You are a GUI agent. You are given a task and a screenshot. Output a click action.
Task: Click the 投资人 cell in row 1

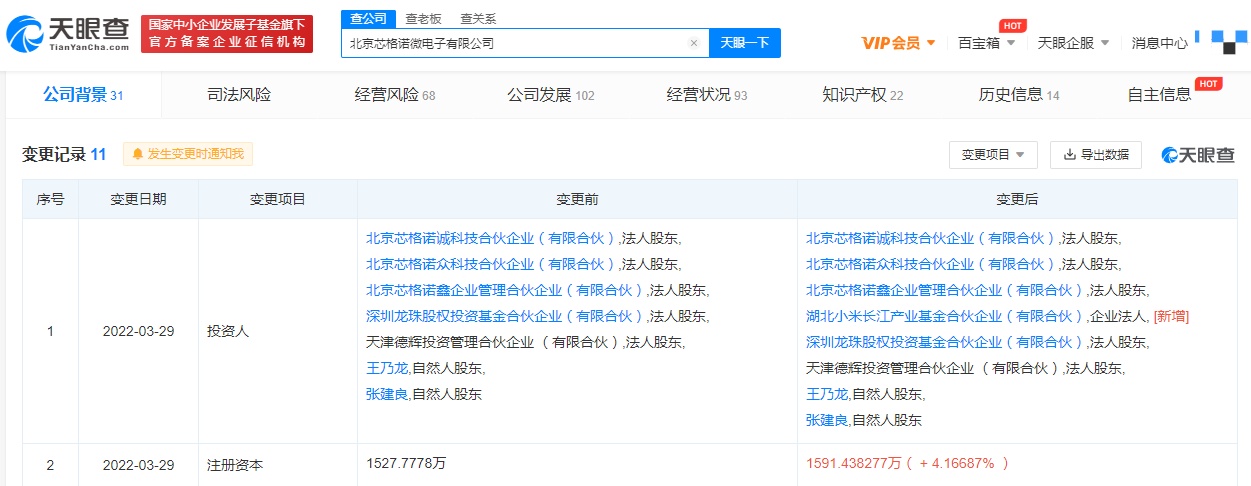click(x=278, y=331)
